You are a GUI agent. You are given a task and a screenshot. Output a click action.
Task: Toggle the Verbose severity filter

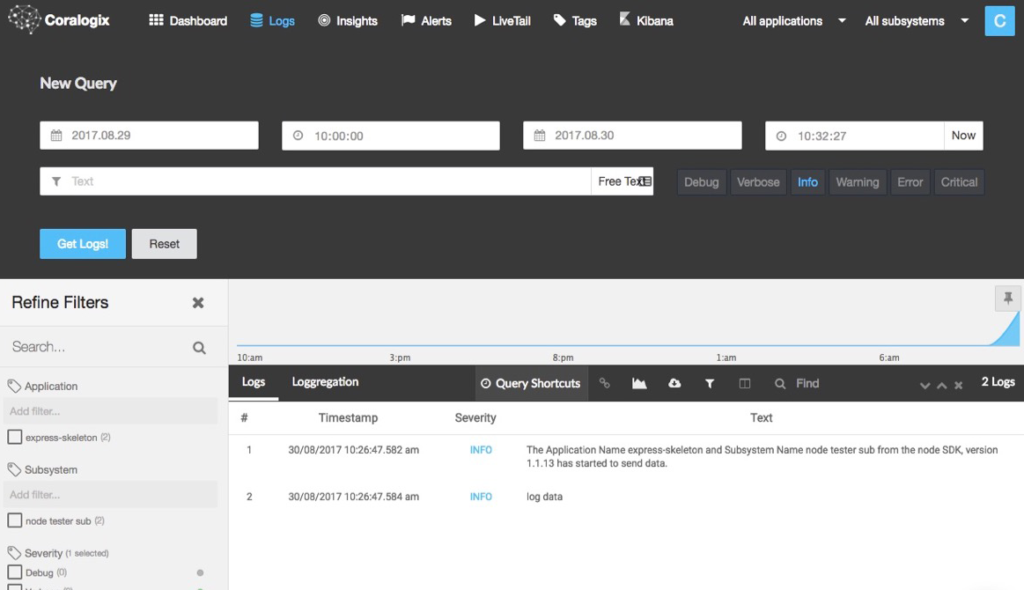[x=758, y=182]
